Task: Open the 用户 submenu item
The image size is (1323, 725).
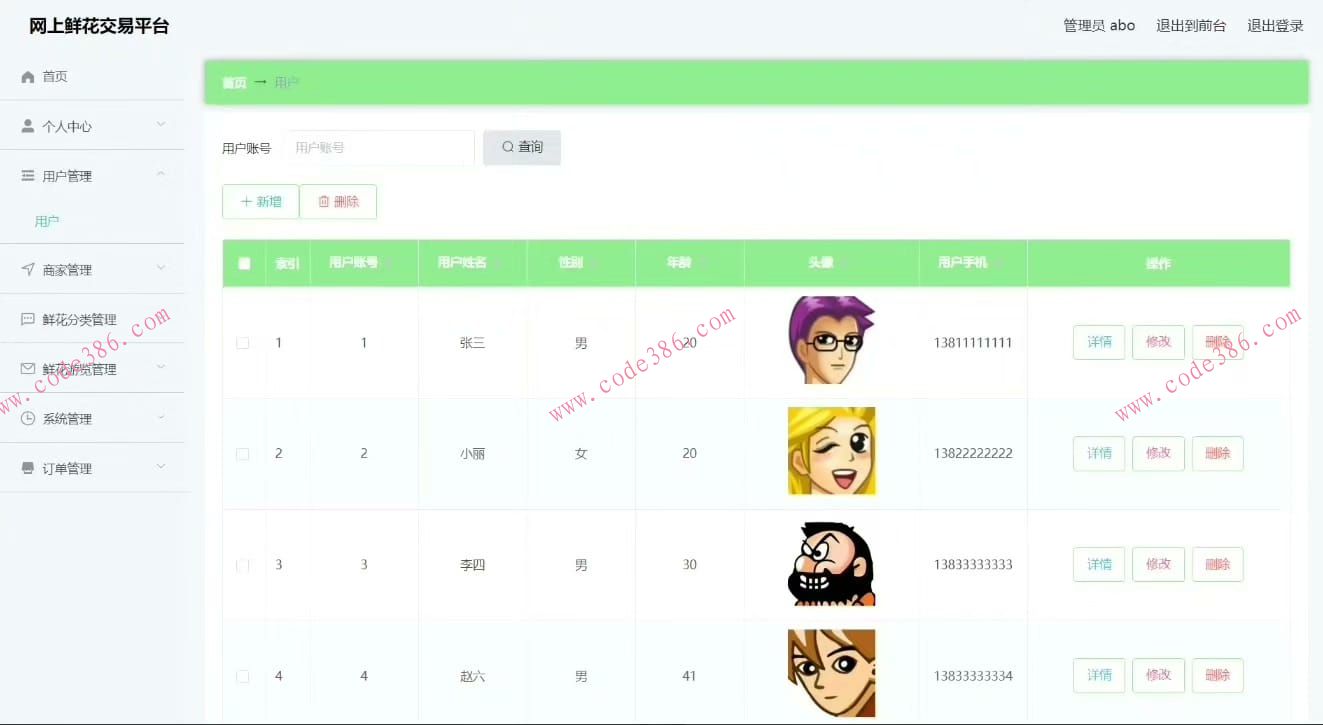Action: 47,222
